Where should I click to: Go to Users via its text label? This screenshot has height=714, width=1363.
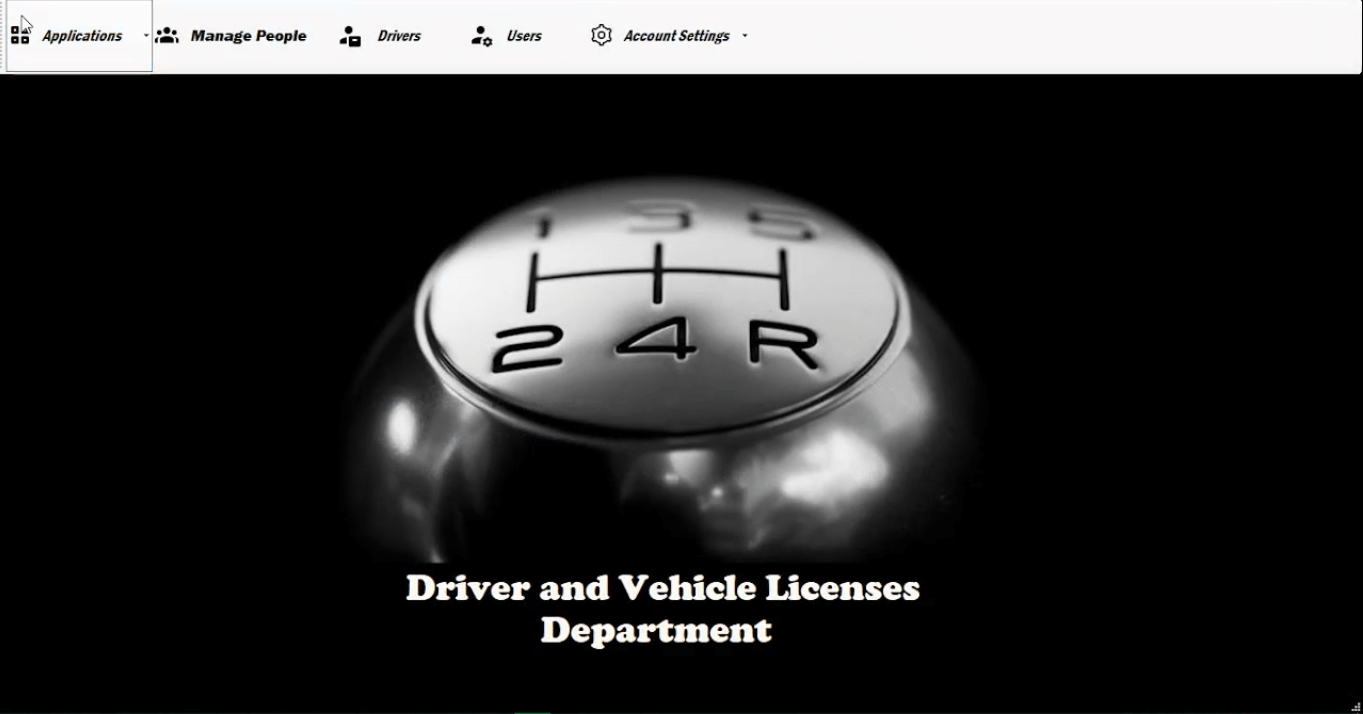click(x=524, y=36)
